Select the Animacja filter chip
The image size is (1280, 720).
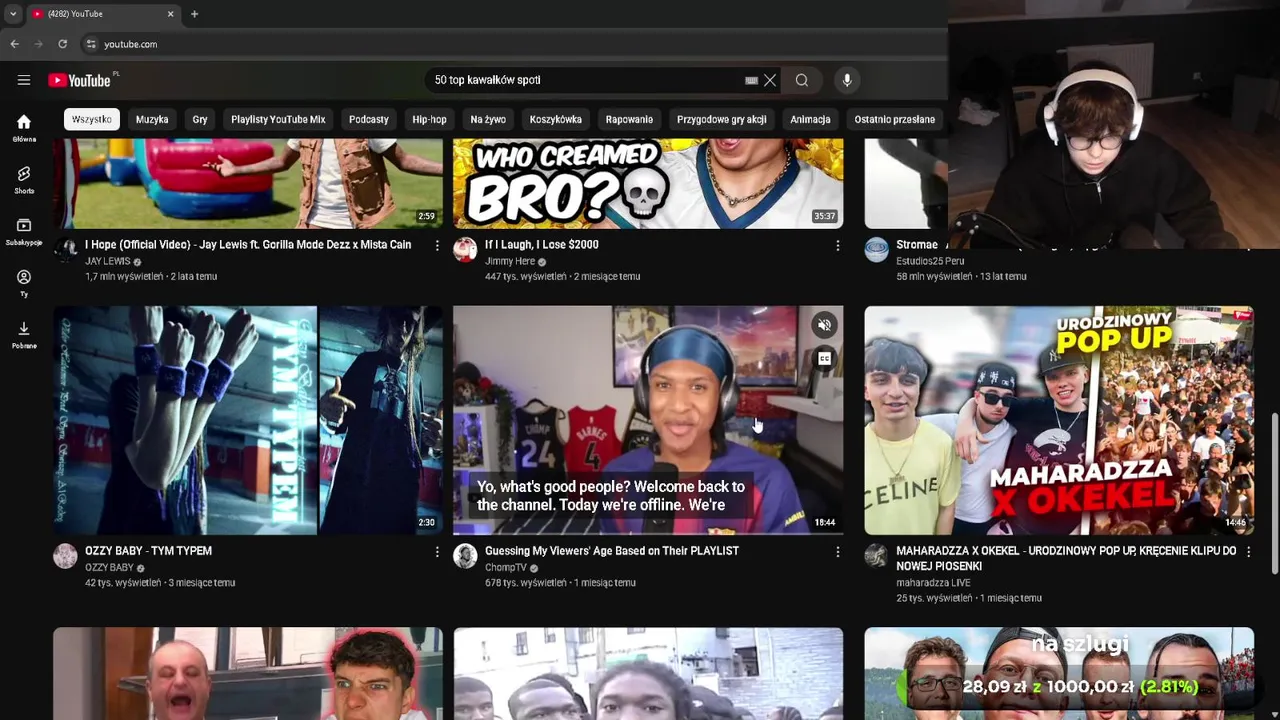810,119
